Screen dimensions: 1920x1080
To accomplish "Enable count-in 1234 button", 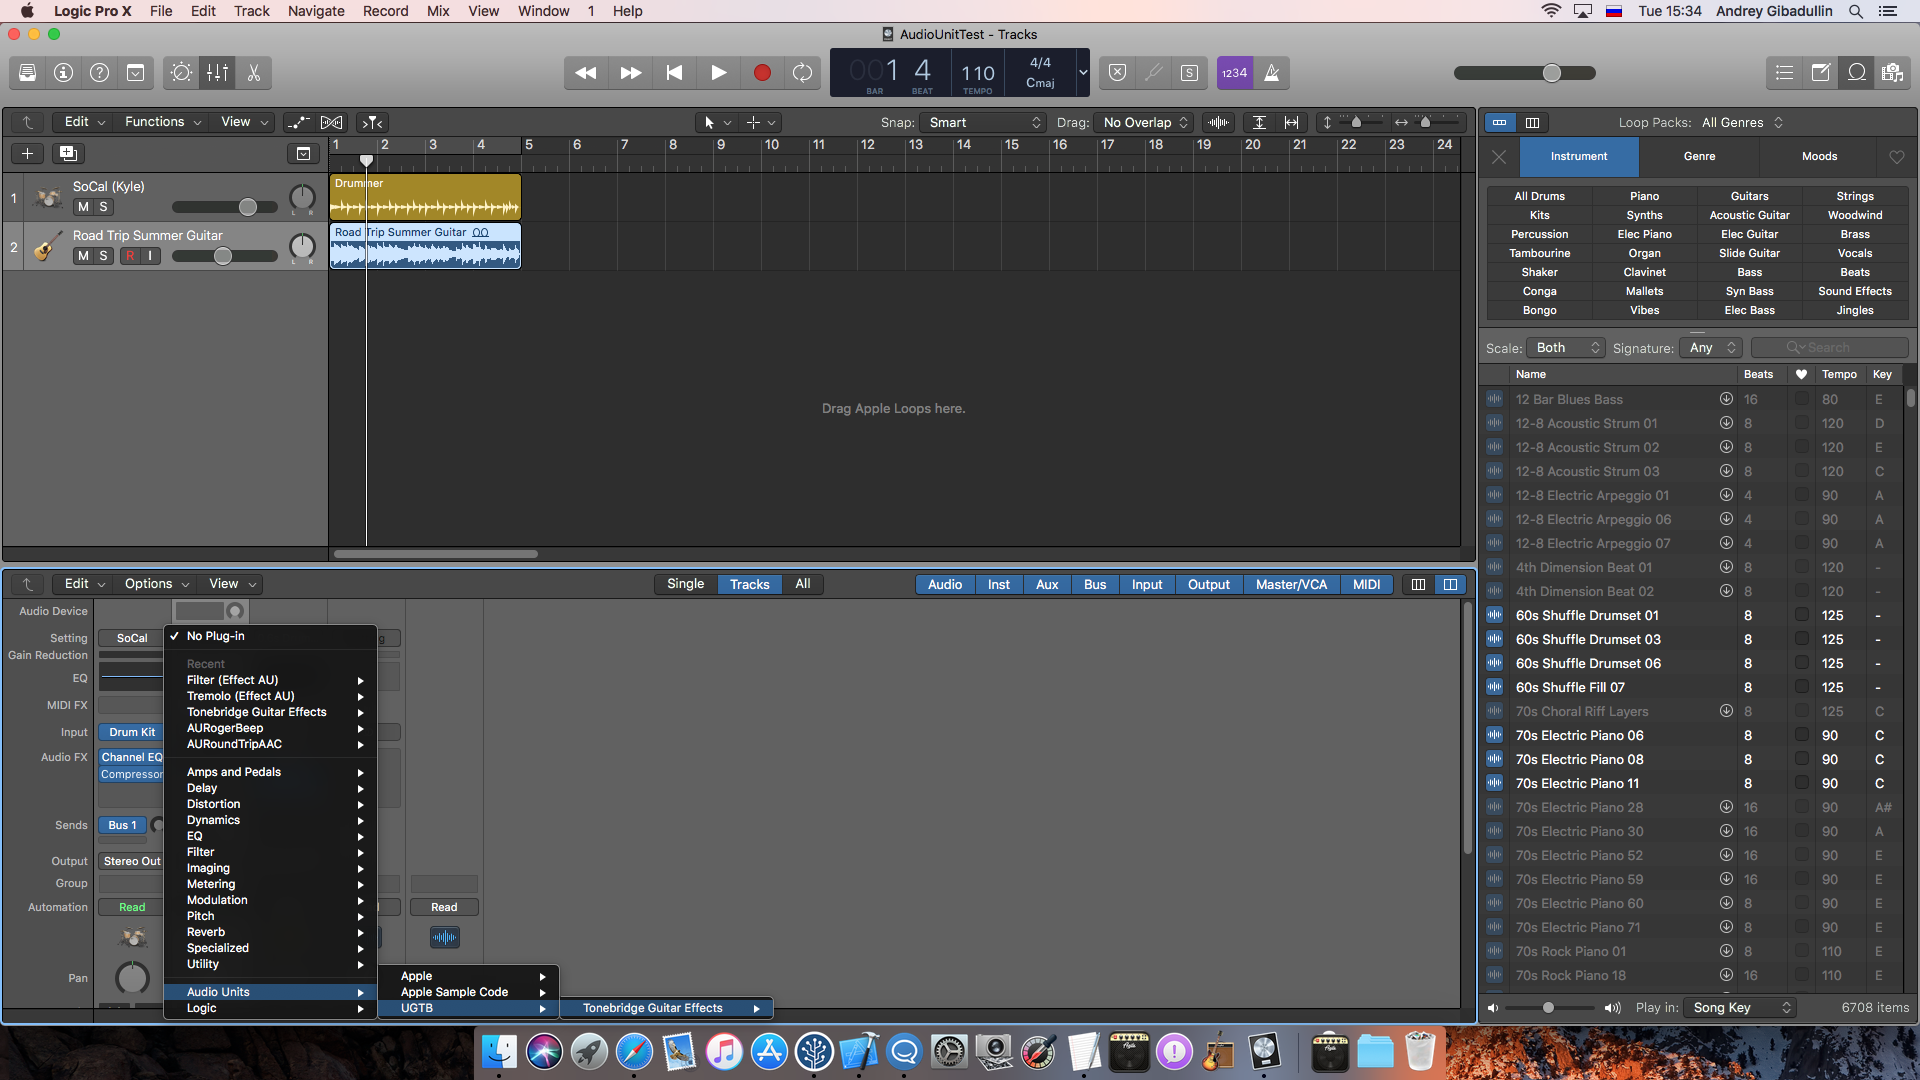I will 1235,73.
